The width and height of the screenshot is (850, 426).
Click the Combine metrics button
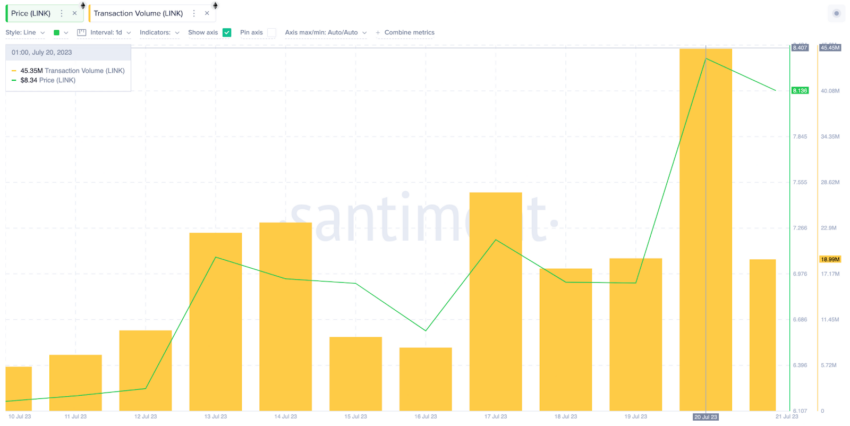click(409, 33)
